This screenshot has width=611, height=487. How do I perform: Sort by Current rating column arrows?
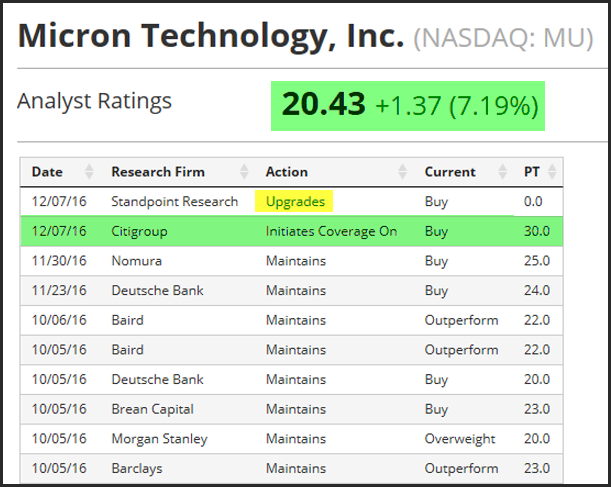(506, 172)
